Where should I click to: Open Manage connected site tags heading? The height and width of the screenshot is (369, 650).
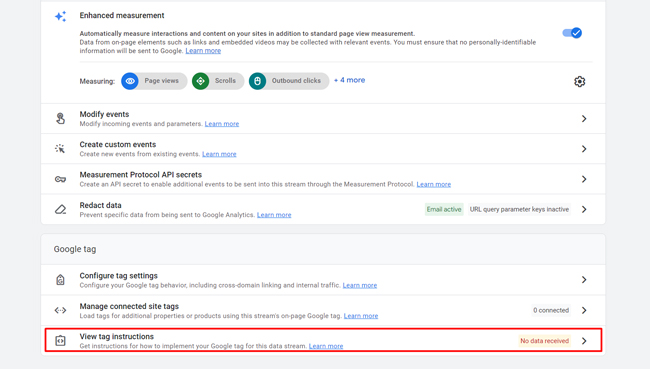(129, 306)
